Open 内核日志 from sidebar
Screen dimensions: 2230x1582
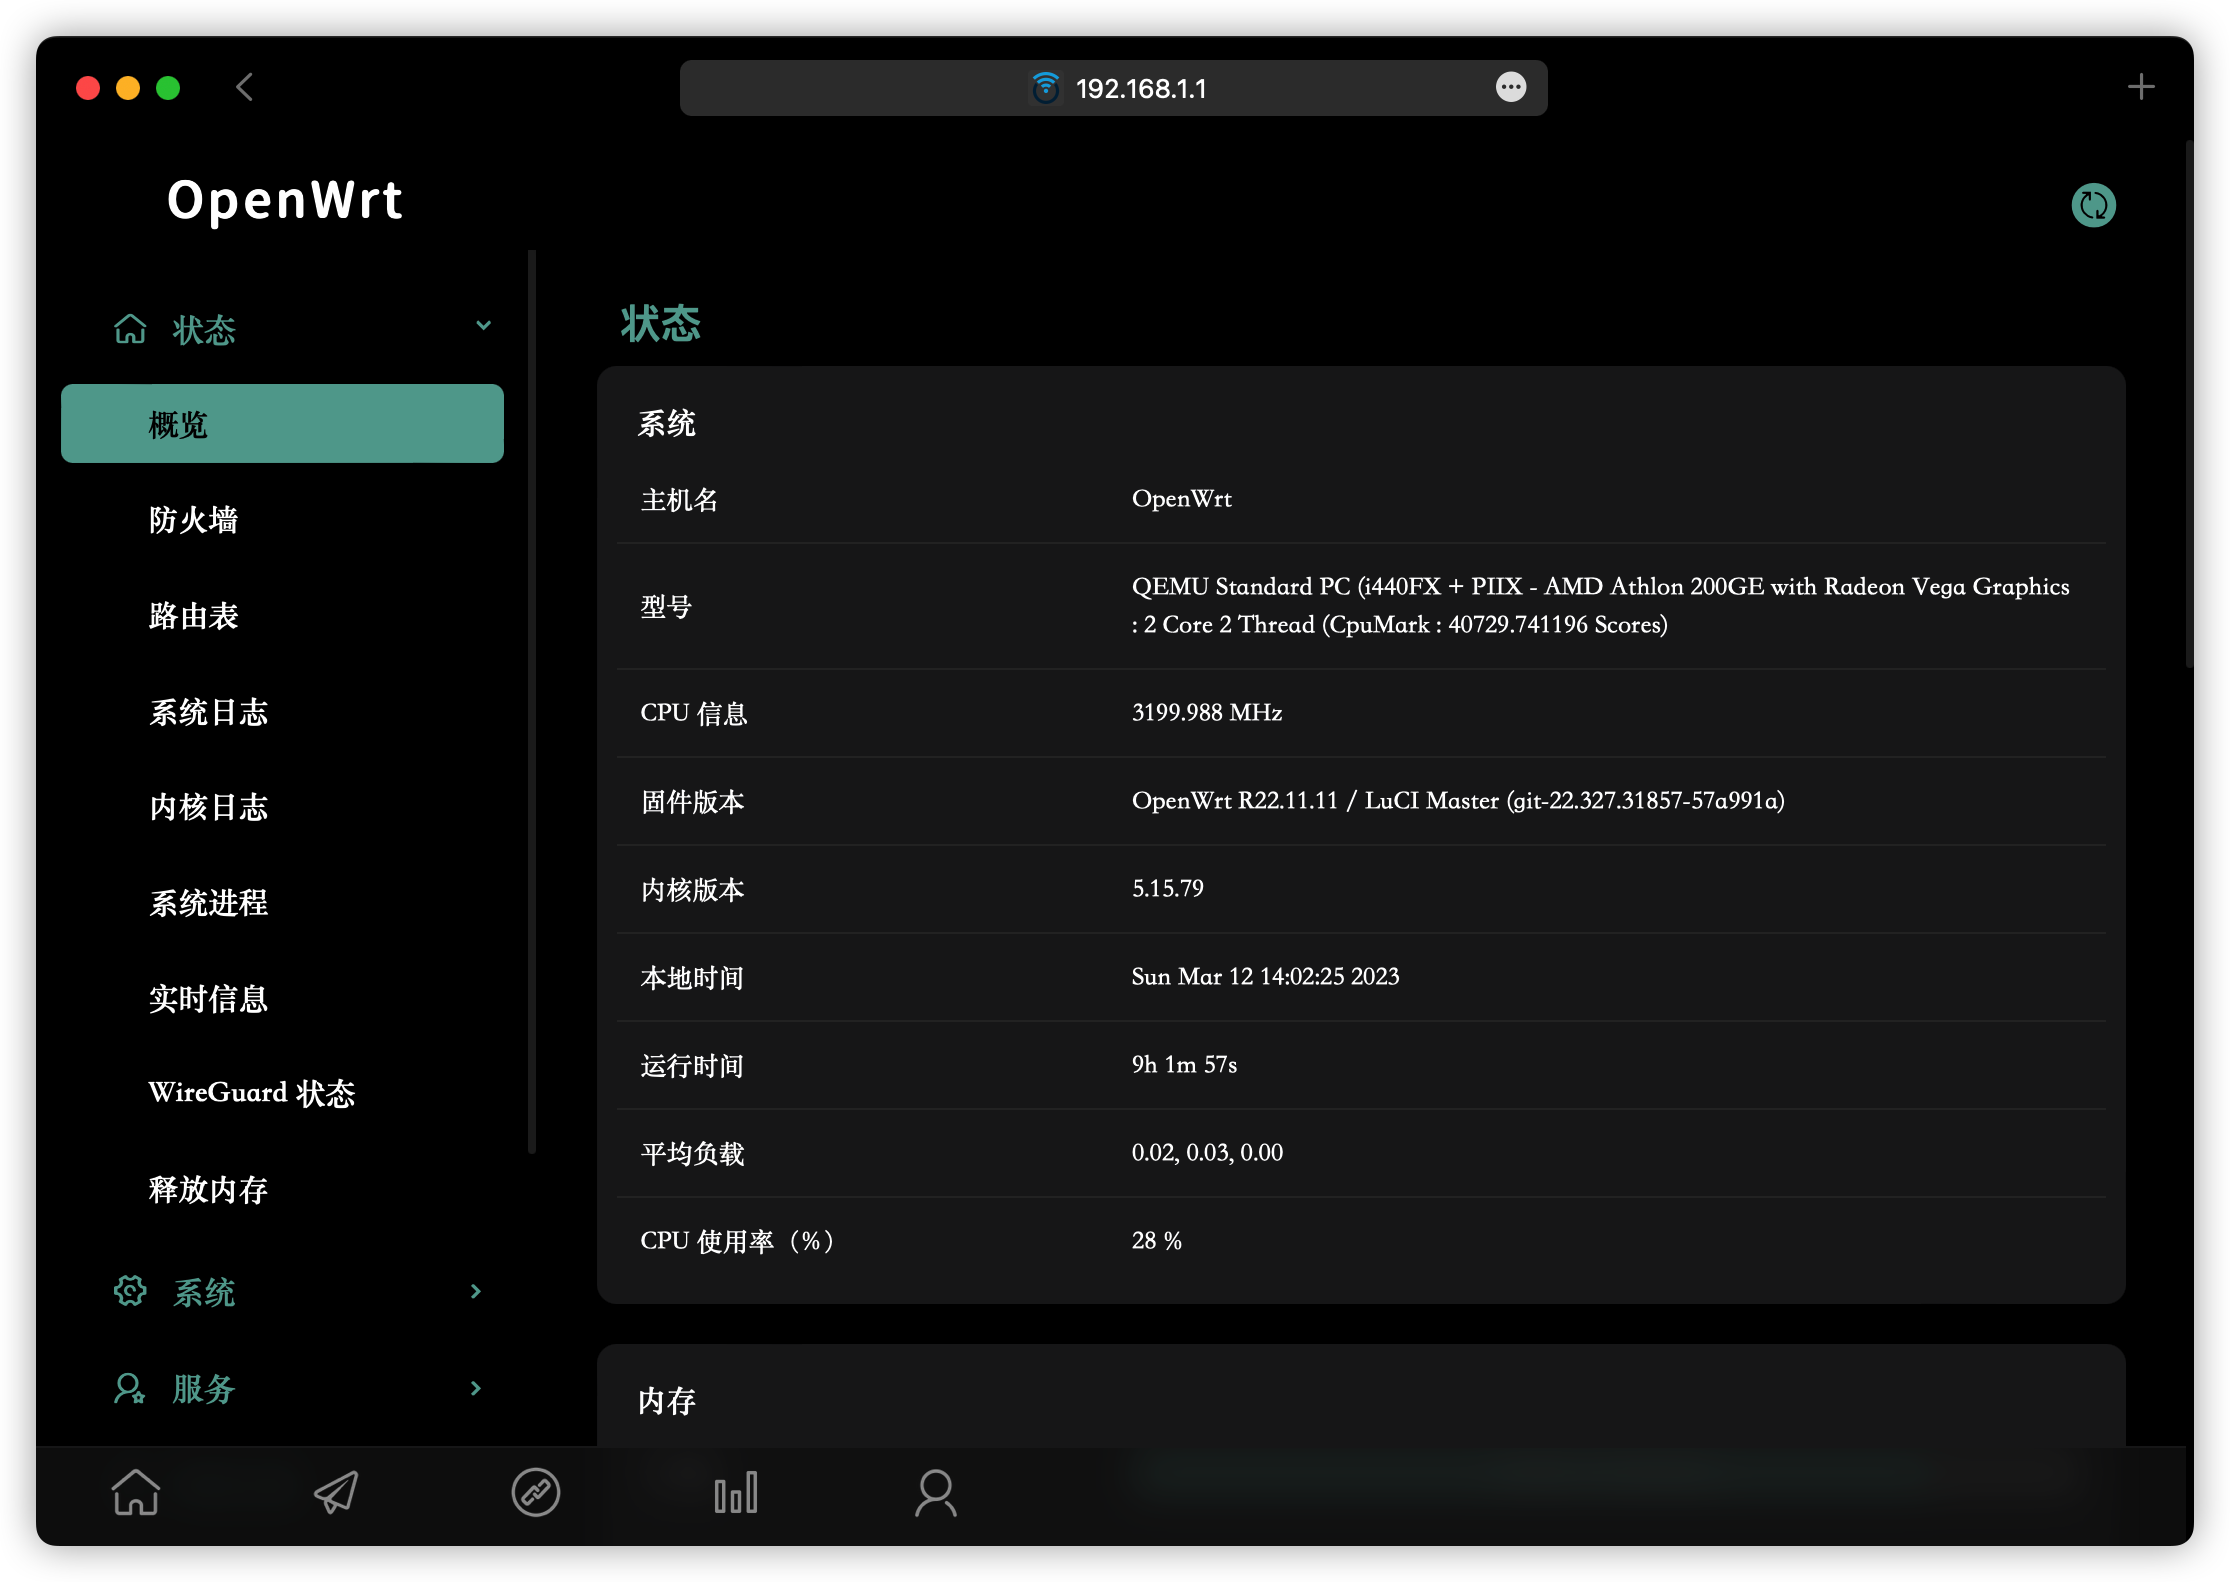(208, 807)
